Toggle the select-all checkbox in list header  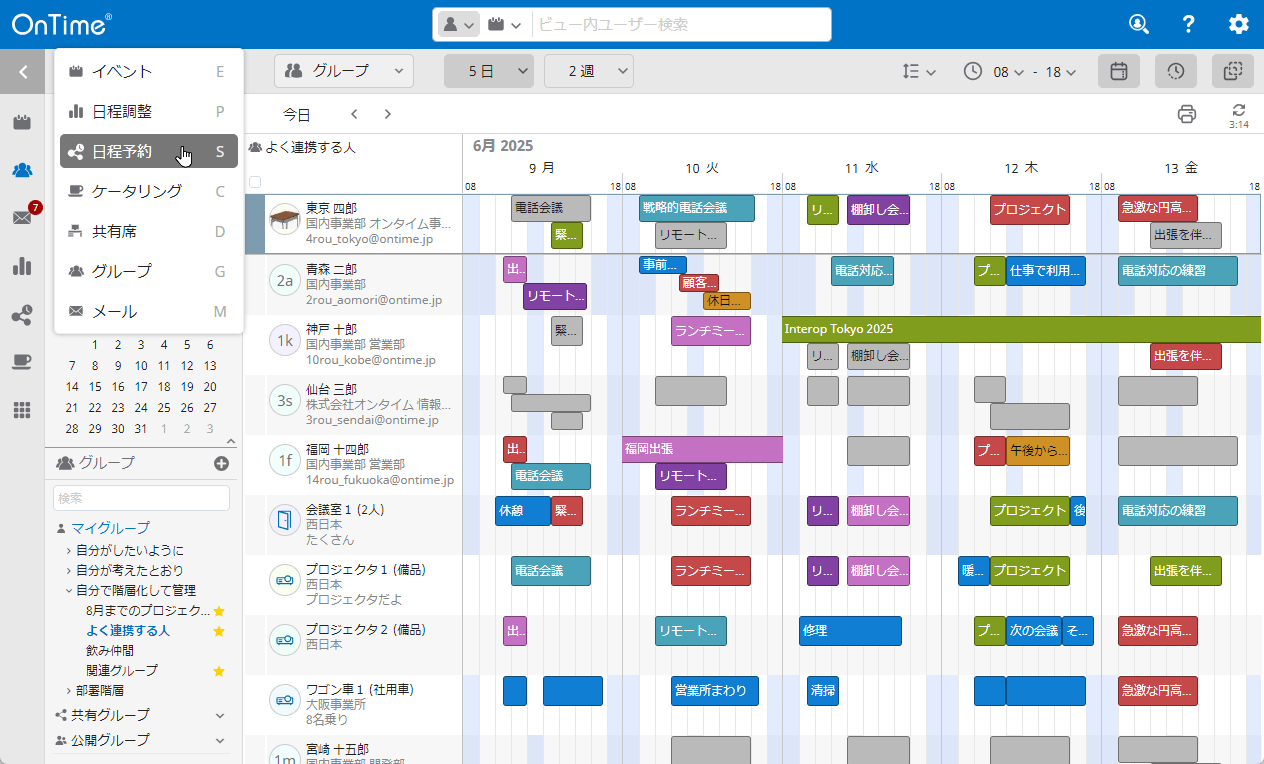point(255,182)
